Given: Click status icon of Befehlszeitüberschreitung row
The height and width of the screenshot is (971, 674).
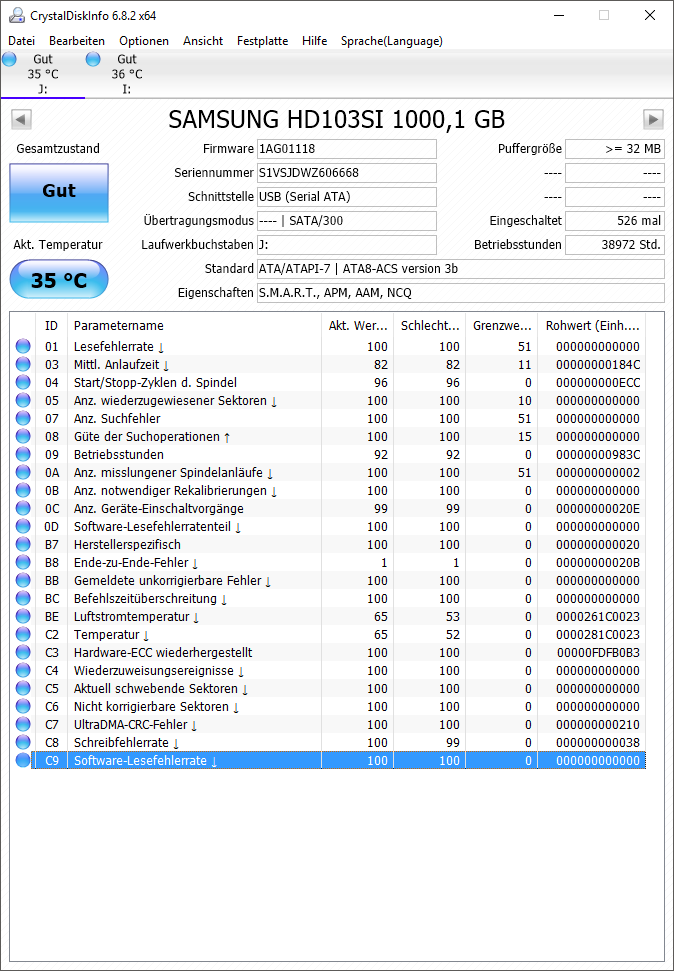Looking at the screenshot, I should pos(23,598).
